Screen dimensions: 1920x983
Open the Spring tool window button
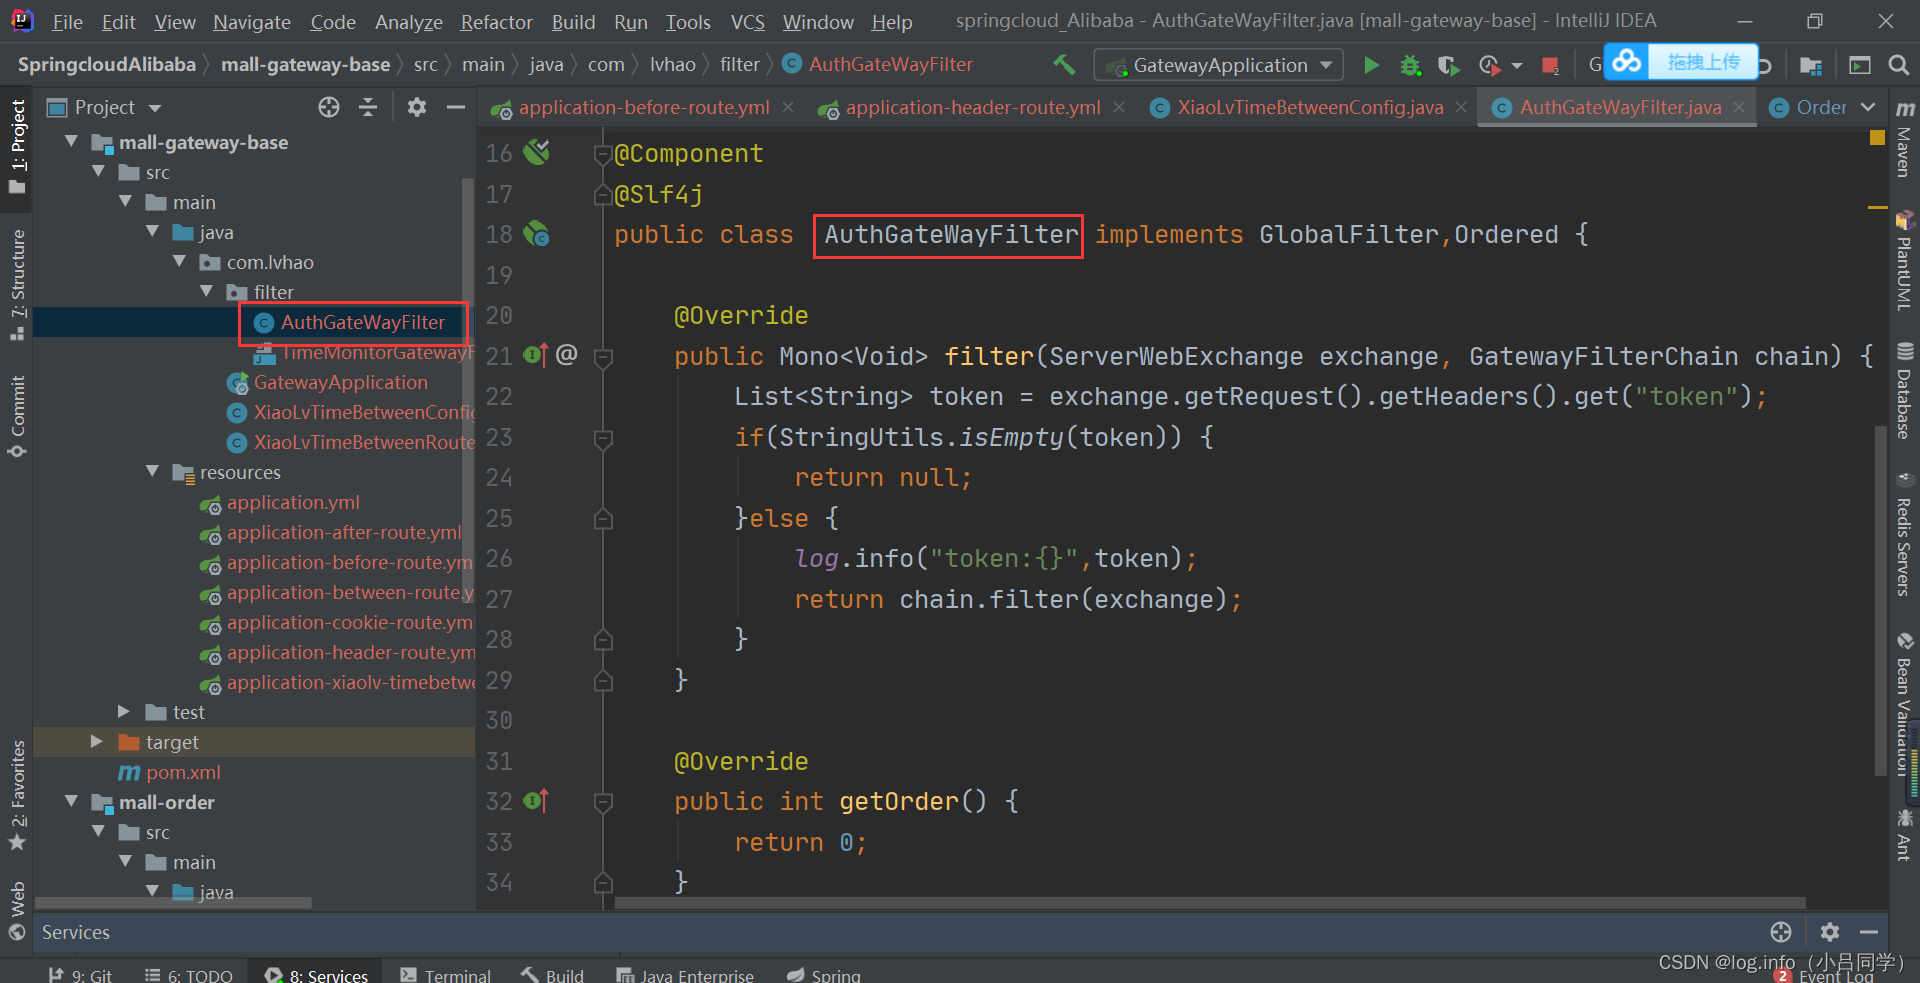coord(824,975)
